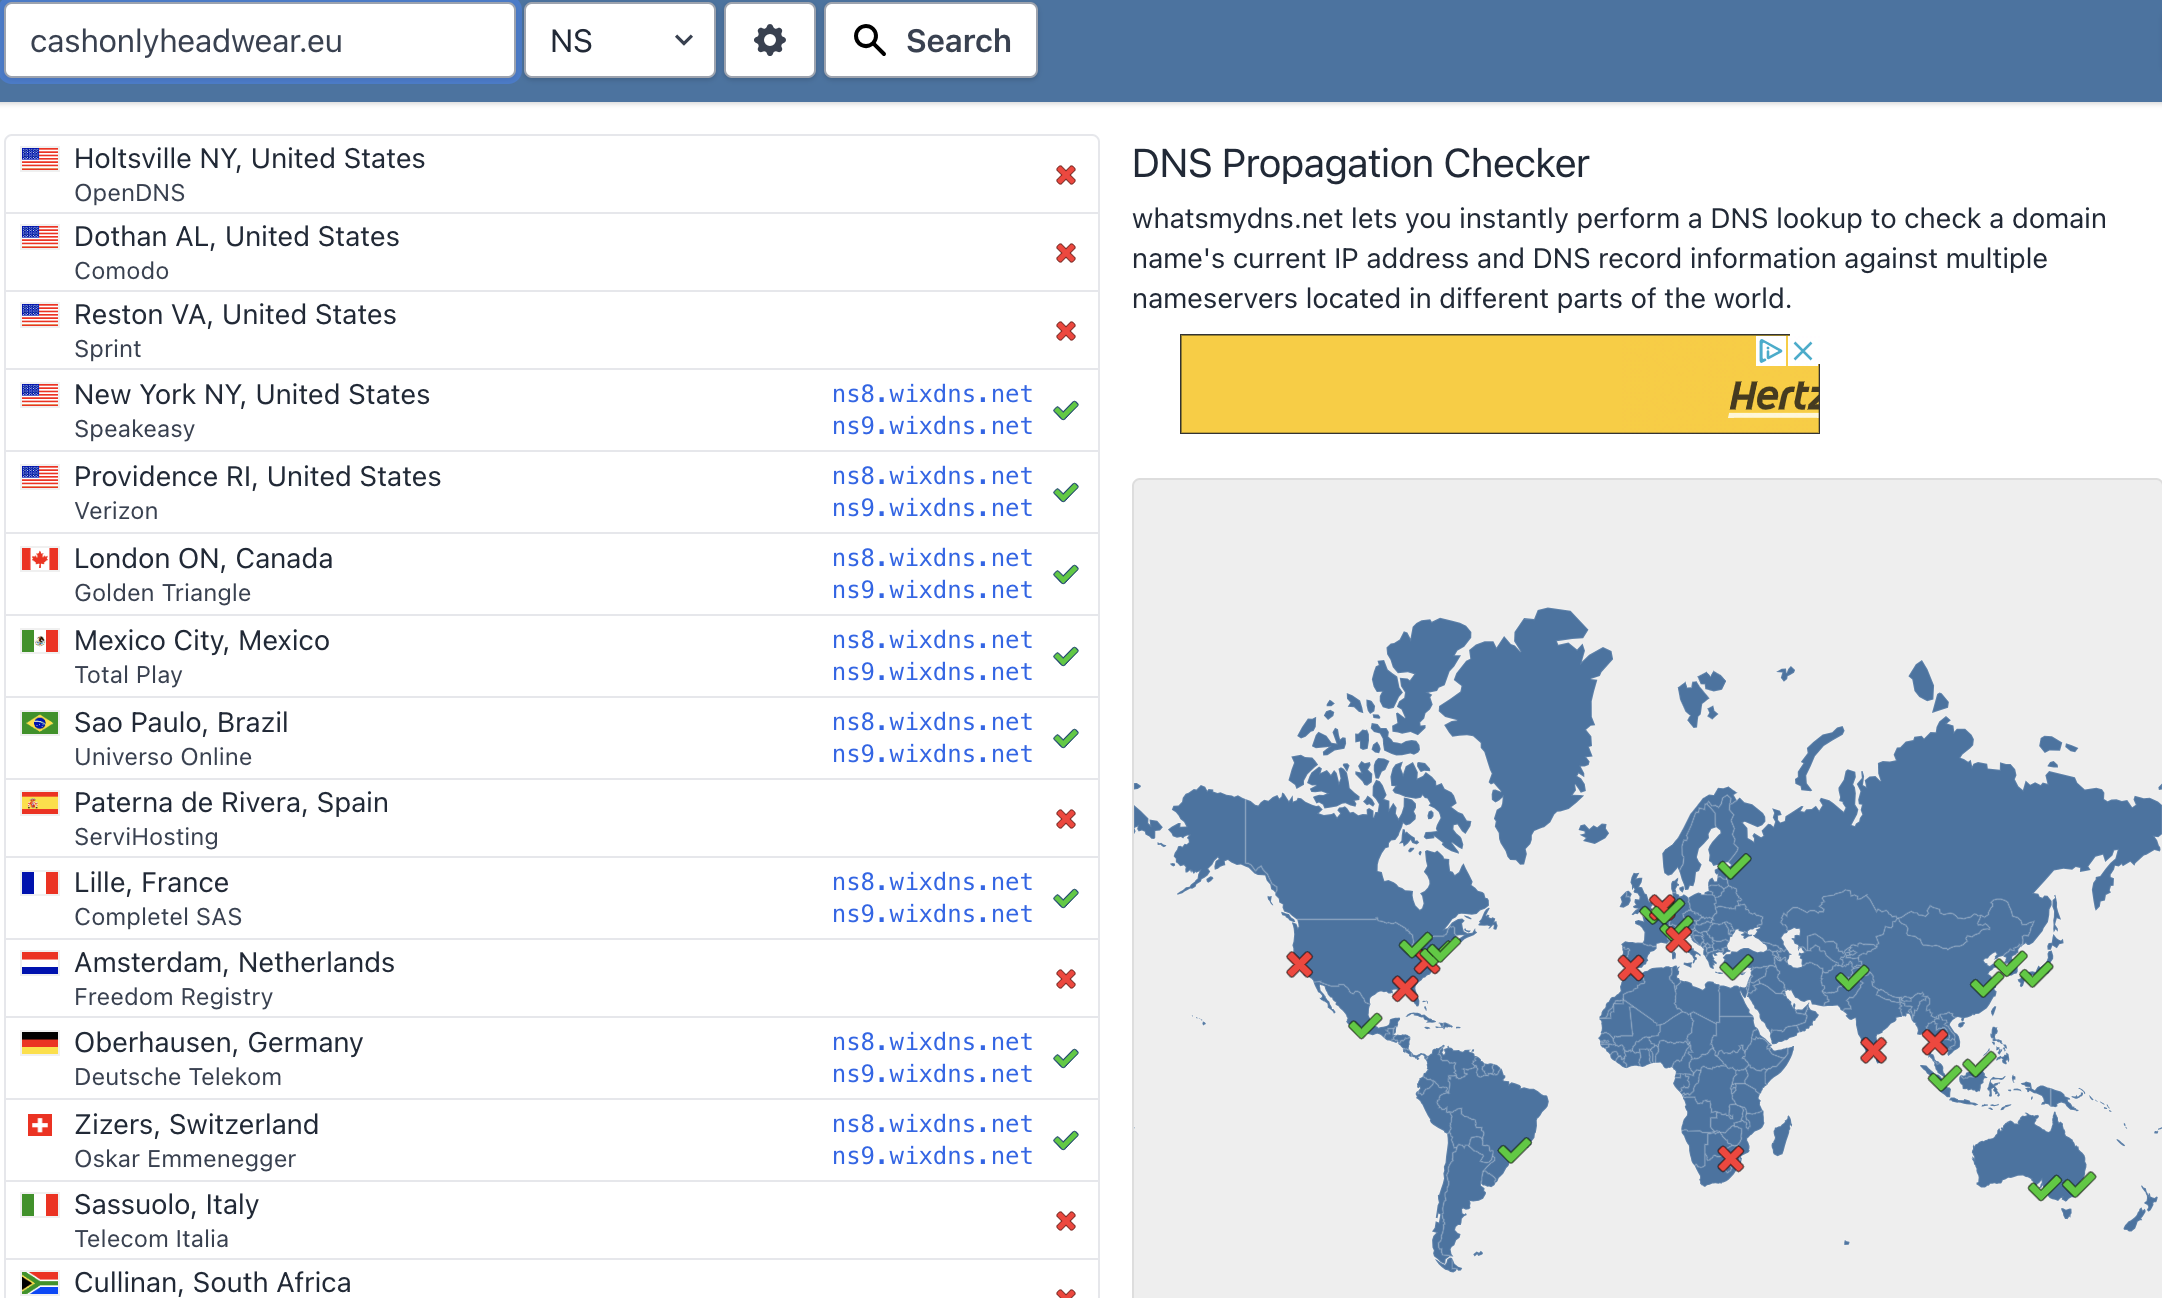Click the Search button
The image size is (2162, 1298).
pyautogui.click(x=930, y=41)
